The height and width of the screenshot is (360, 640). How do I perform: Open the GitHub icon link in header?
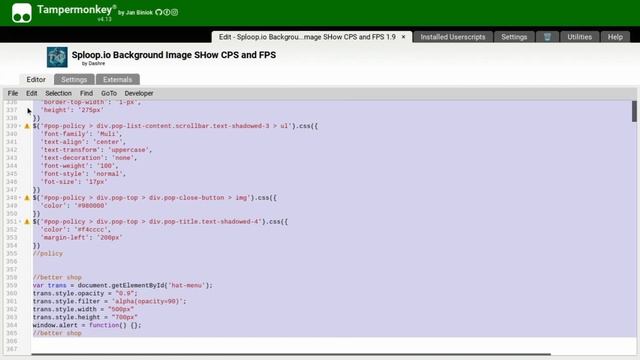(x=159, y=12)
